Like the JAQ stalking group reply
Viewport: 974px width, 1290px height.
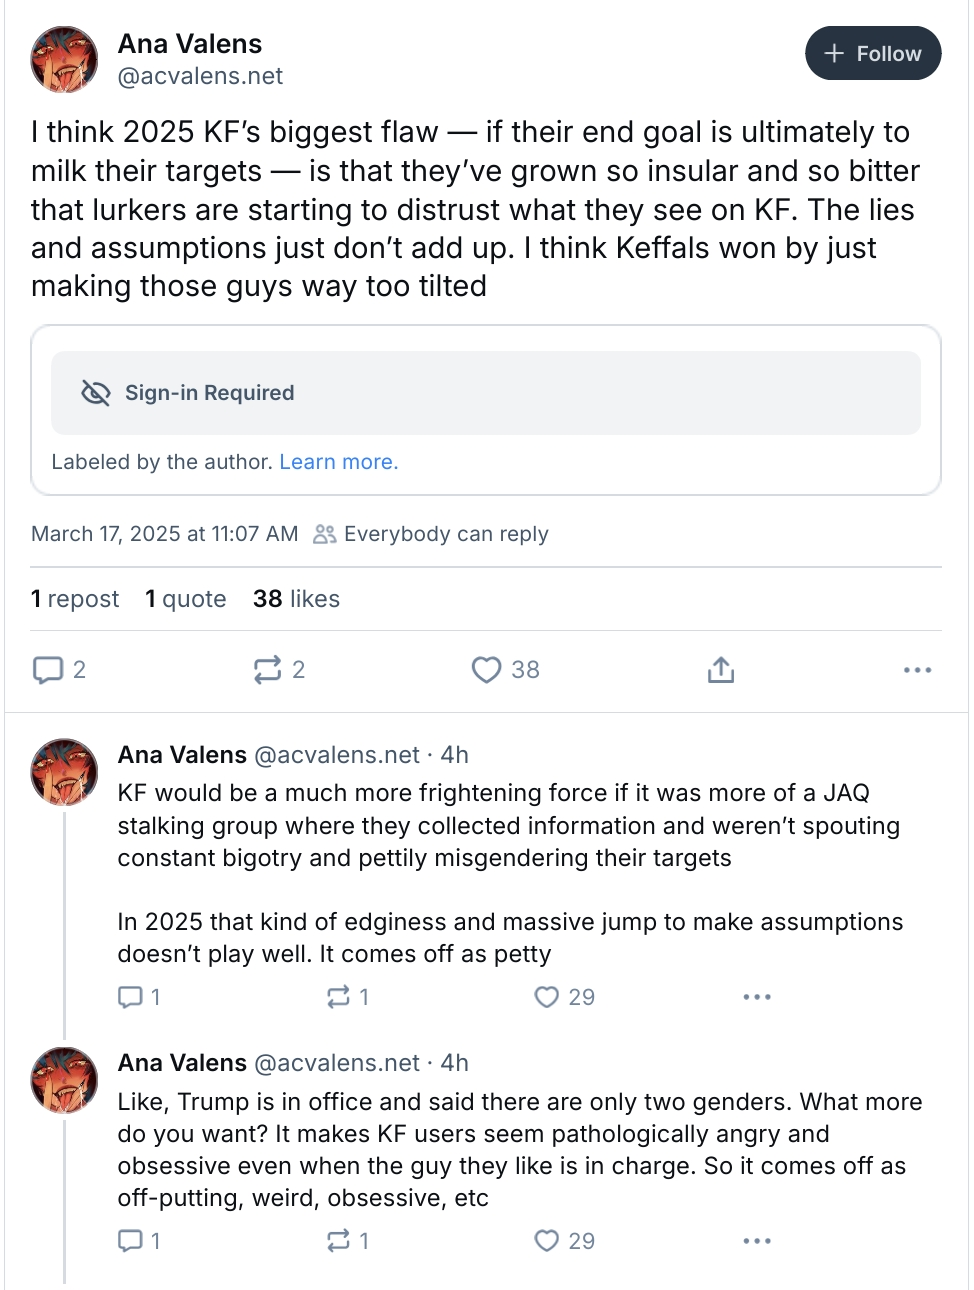coord(546,997)
